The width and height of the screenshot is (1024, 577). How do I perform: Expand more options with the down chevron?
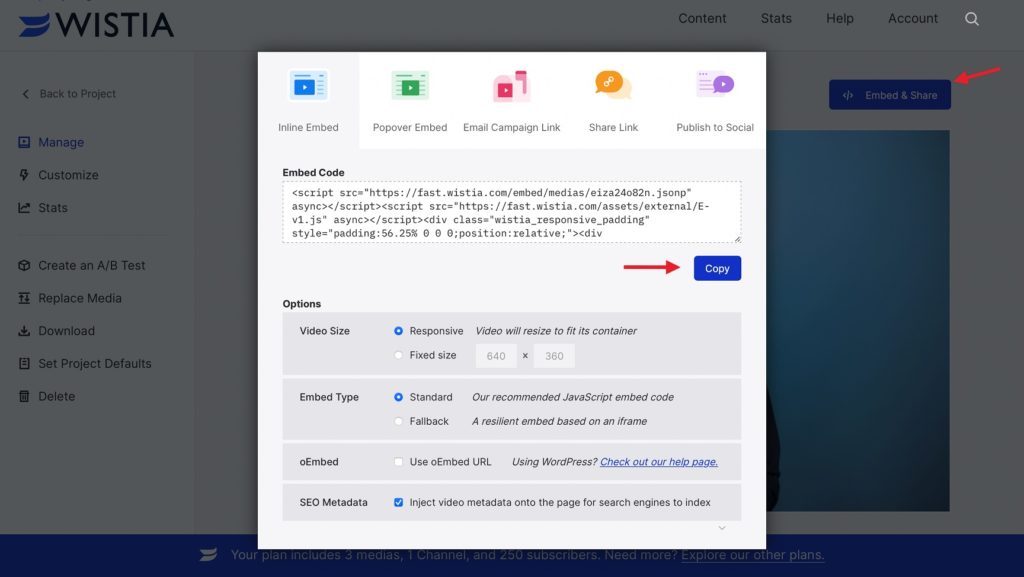tap(722, 527)
